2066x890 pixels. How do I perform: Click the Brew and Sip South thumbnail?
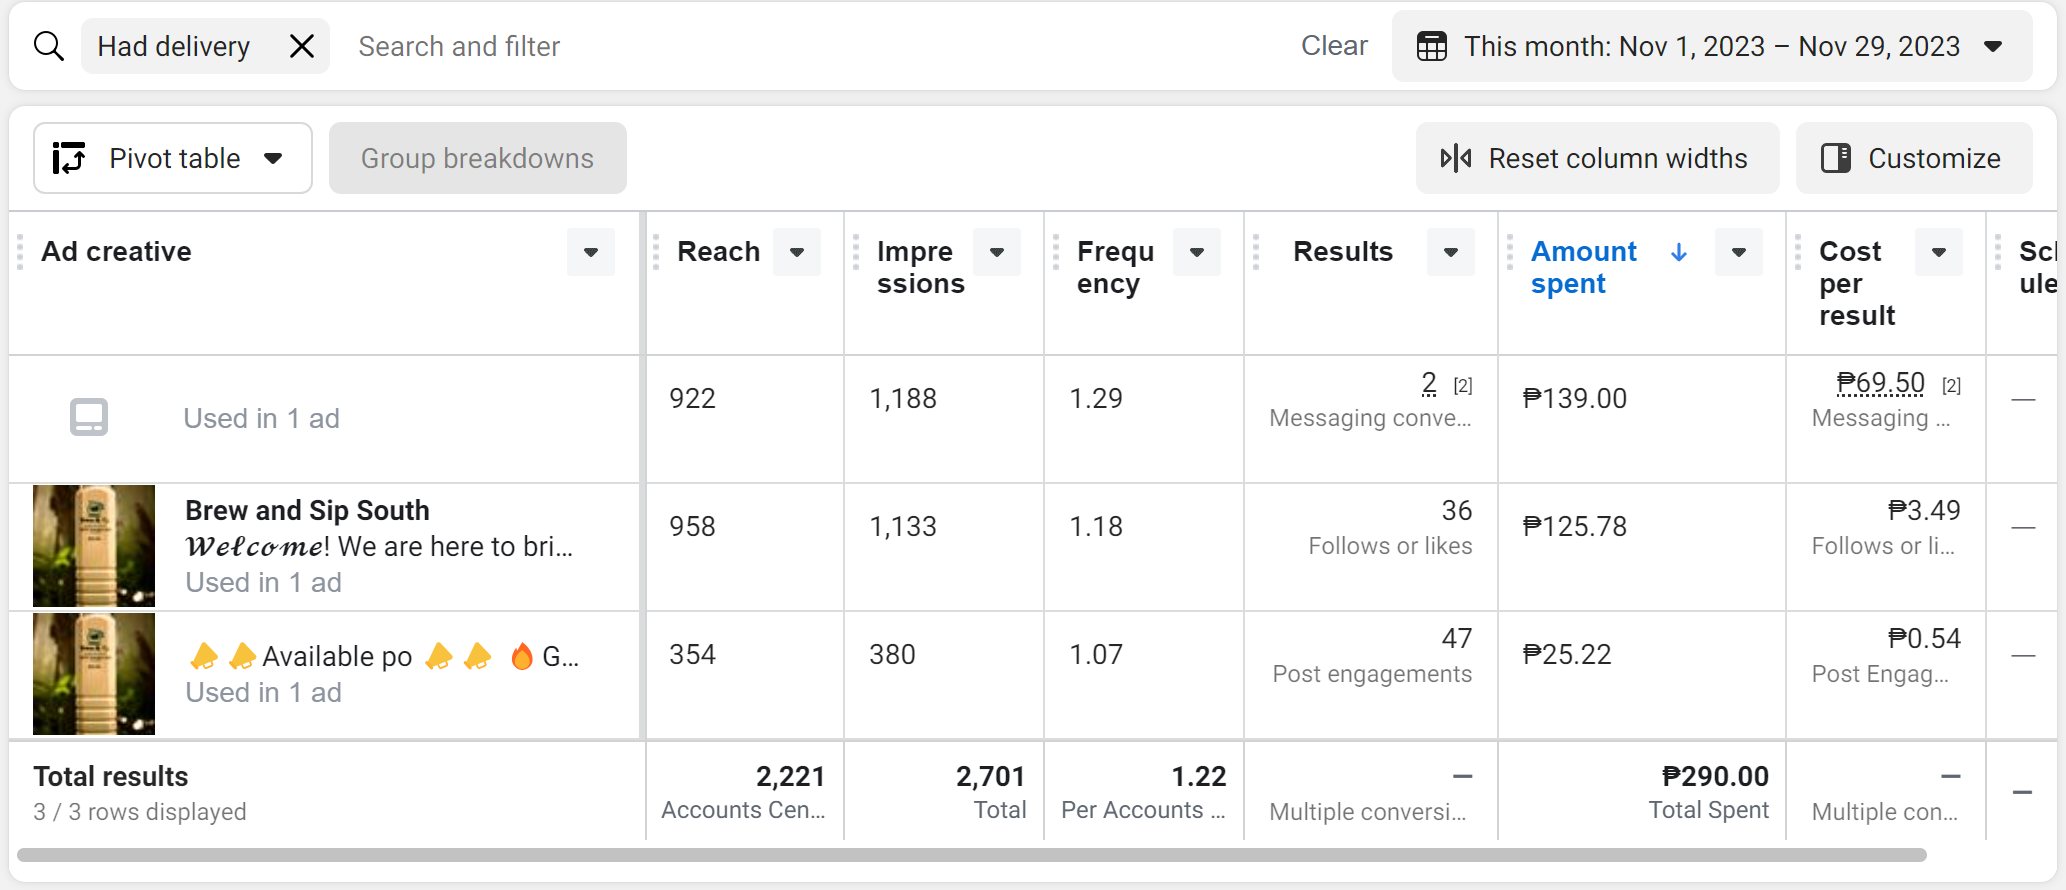(94, 546)
